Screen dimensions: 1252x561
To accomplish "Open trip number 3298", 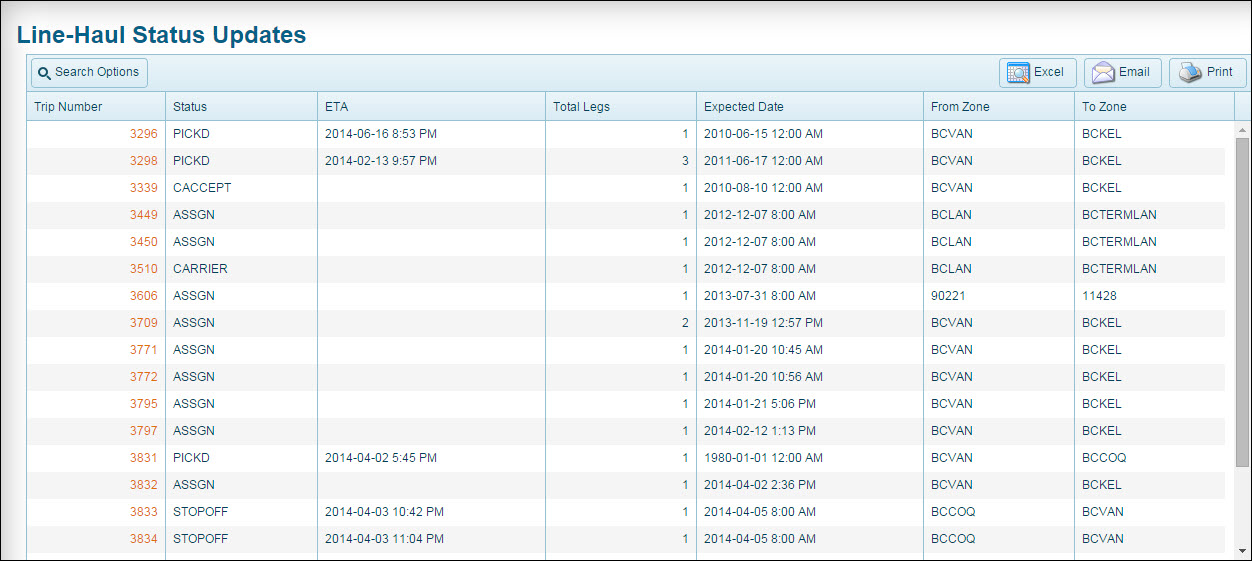I will point(143,161).
